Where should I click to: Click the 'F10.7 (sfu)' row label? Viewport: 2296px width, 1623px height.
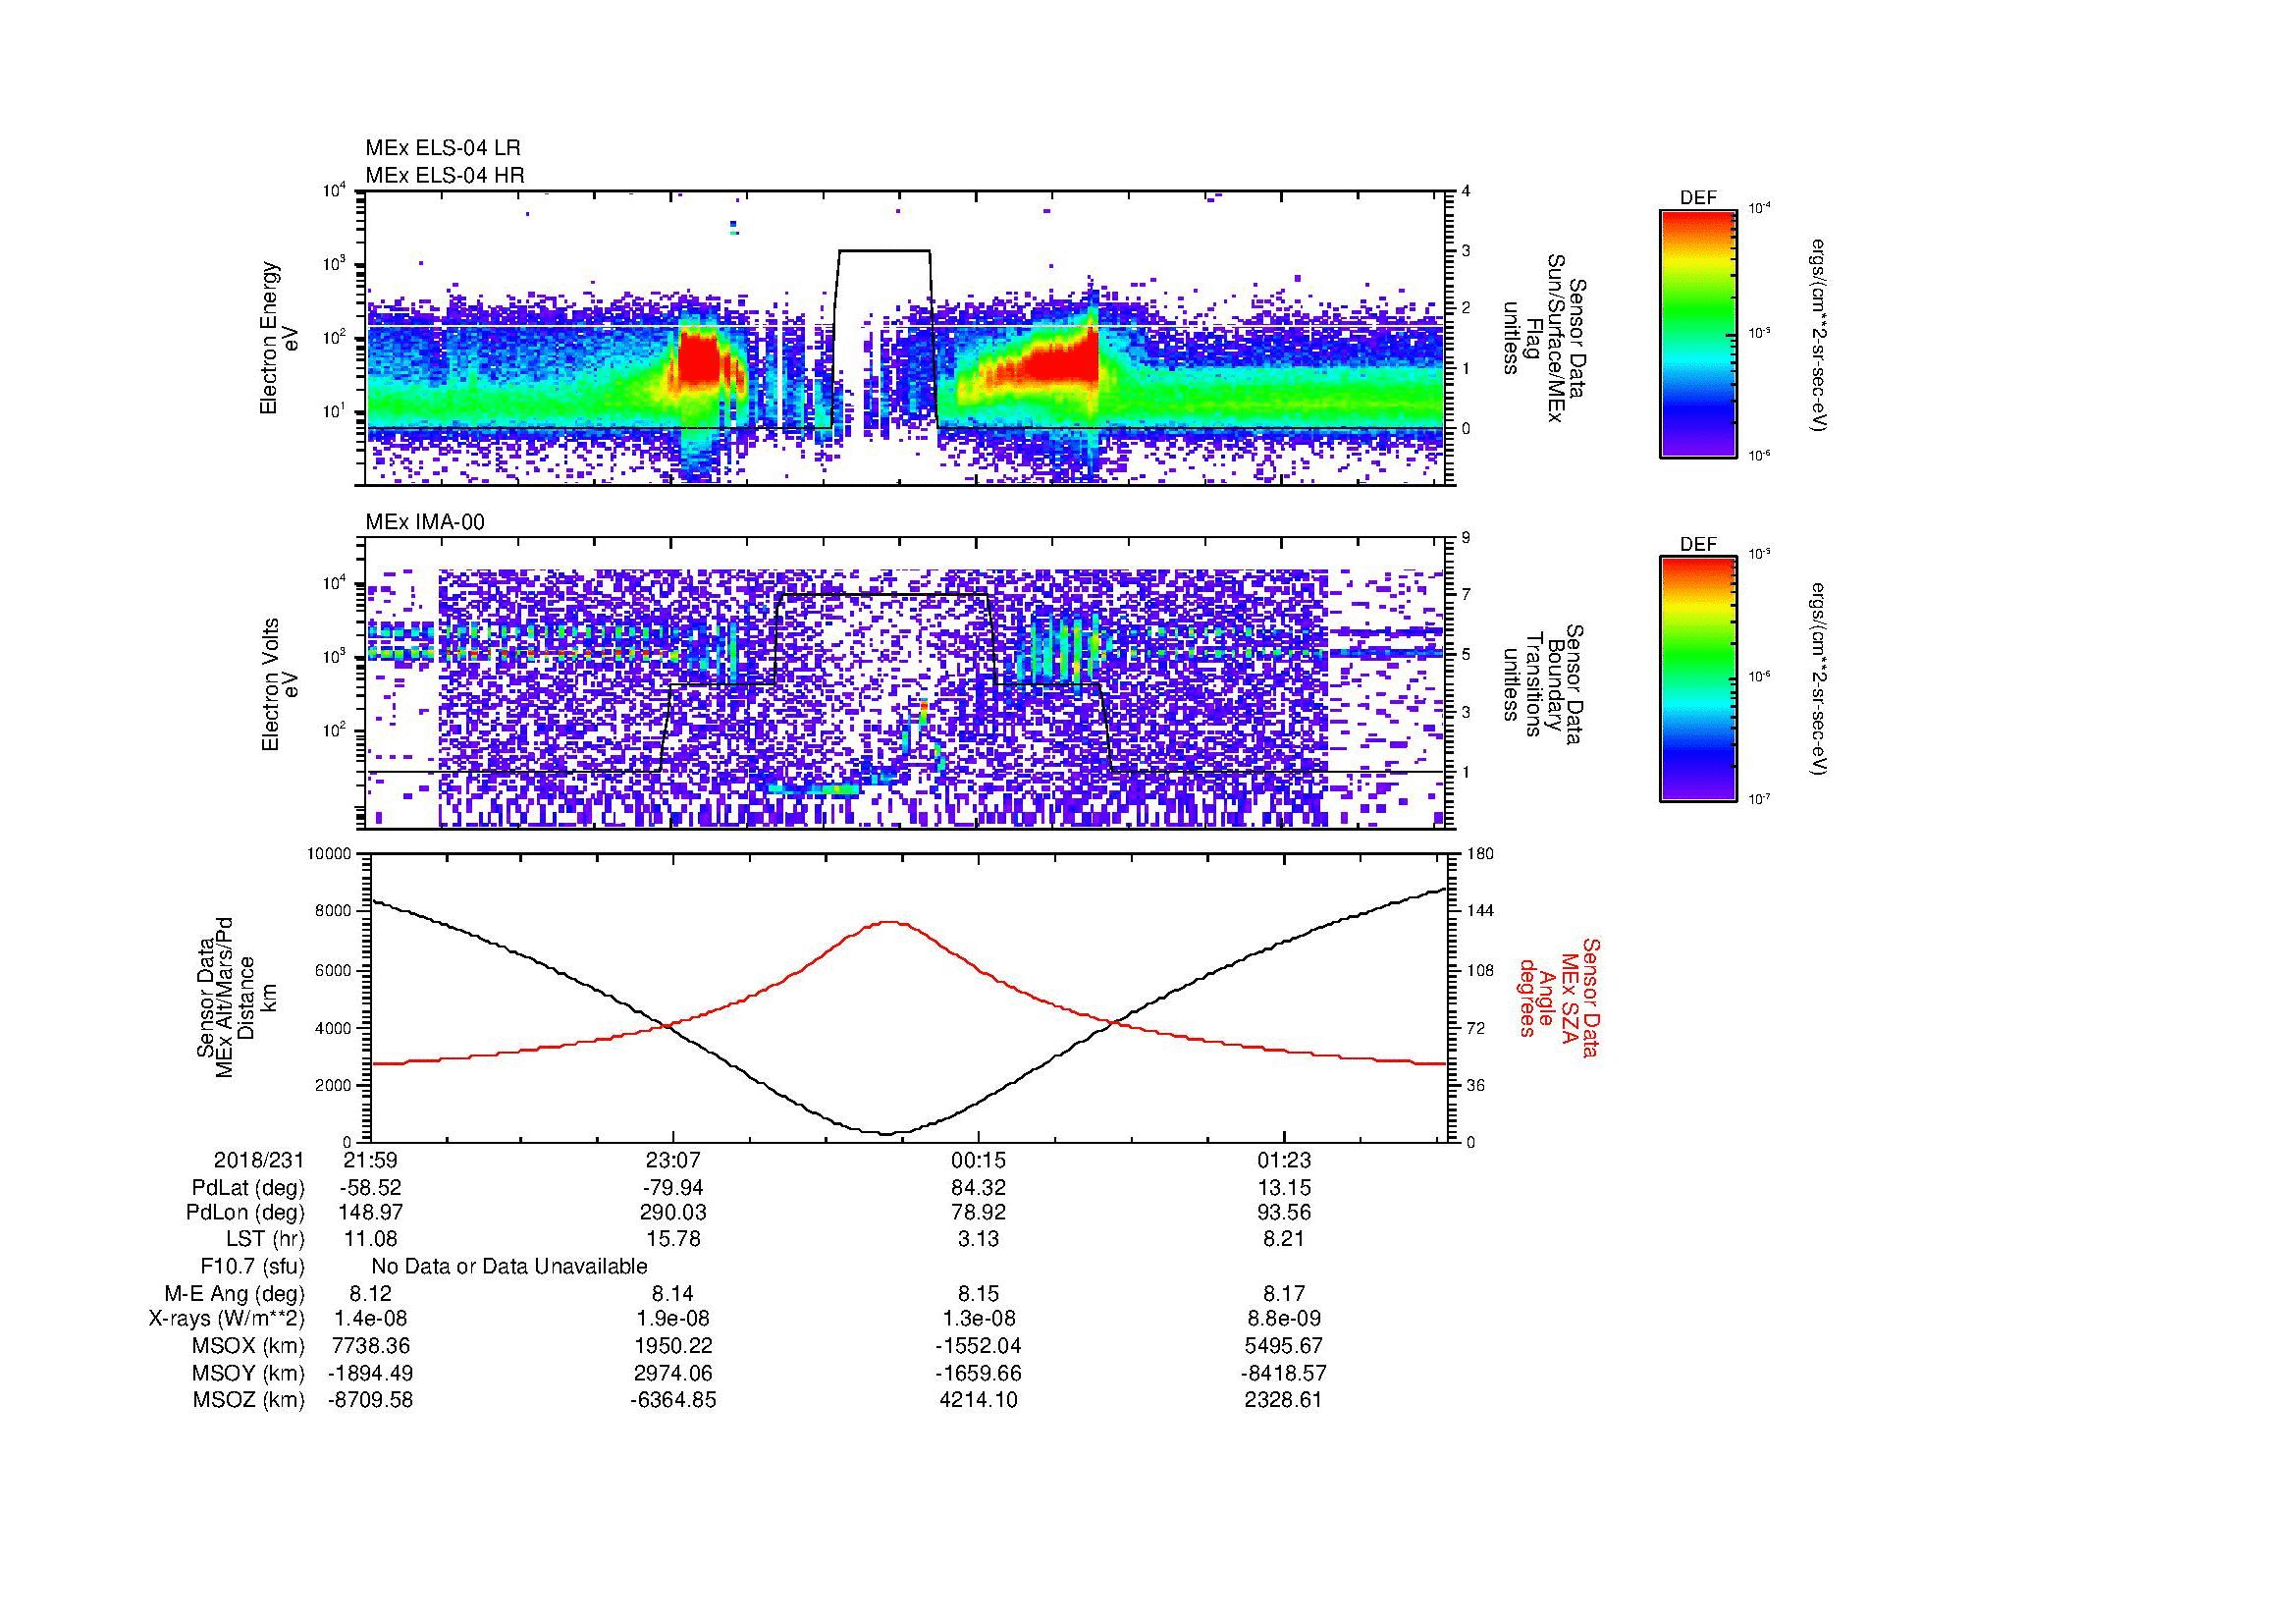pyautogui.click(x=252, y=1266)
